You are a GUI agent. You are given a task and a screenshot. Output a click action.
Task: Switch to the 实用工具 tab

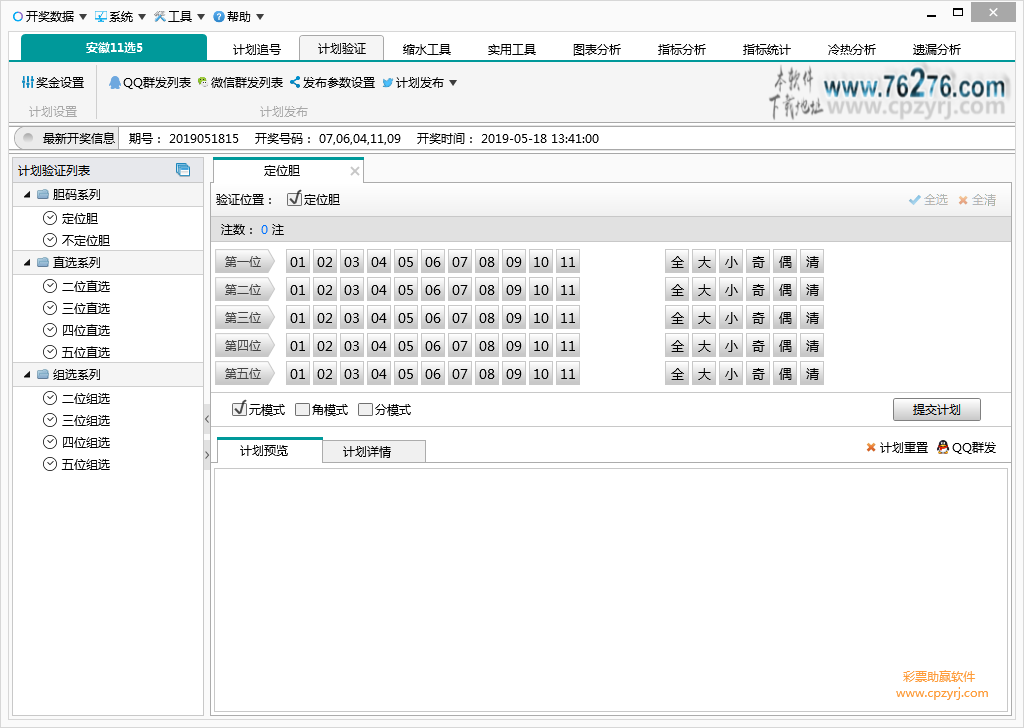[511, 49]
